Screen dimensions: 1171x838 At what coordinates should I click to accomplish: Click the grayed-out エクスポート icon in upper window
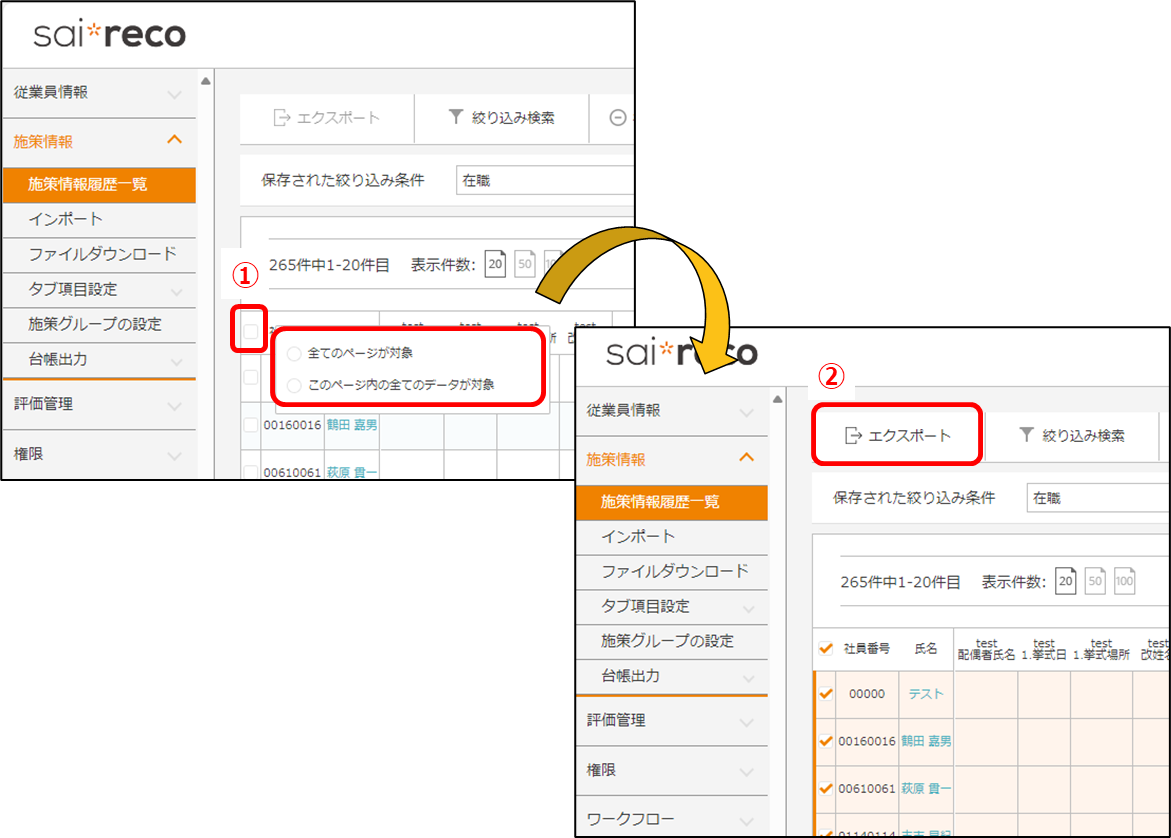pos(281,118)
